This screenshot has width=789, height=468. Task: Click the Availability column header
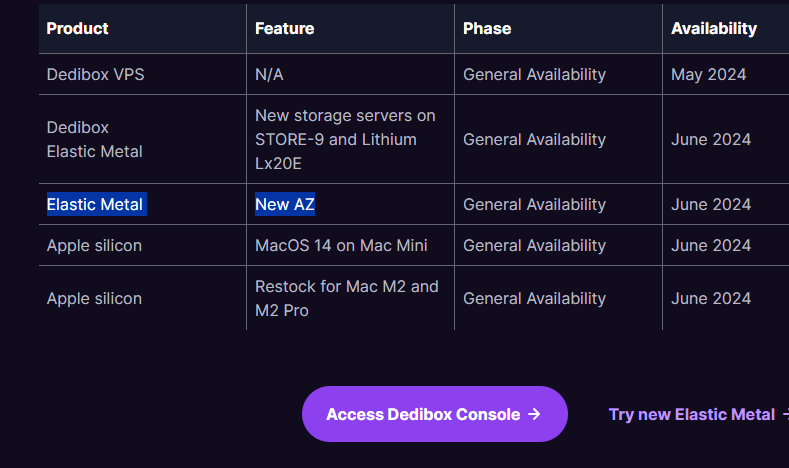coord(714,28)
